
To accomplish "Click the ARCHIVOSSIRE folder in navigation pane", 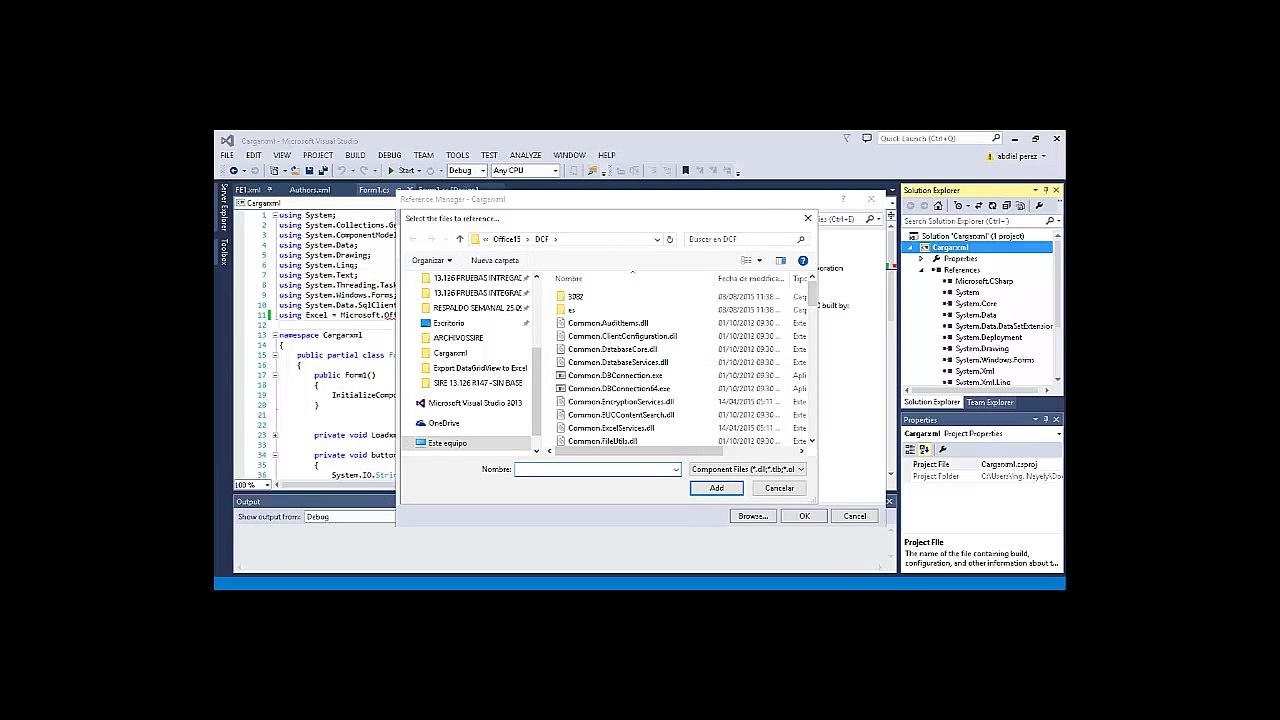I will click(458, 338).
